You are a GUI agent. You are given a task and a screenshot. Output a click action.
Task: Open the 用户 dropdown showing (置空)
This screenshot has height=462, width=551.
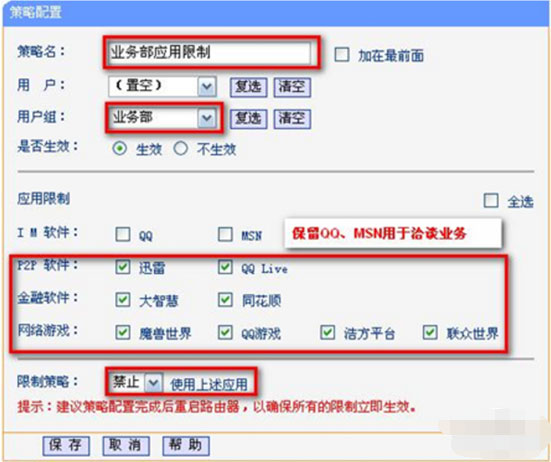pos(162,86)
